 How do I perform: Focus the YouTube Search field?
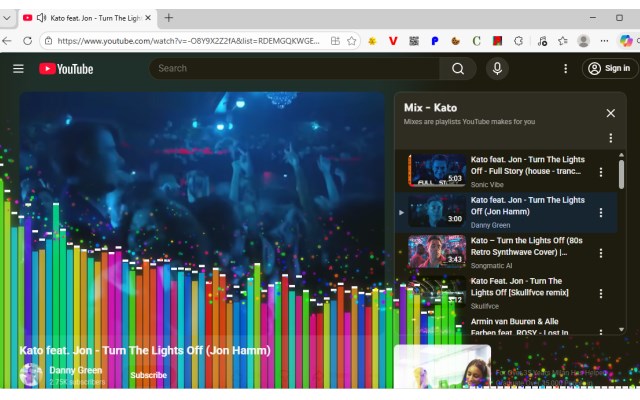click(295, 69)
